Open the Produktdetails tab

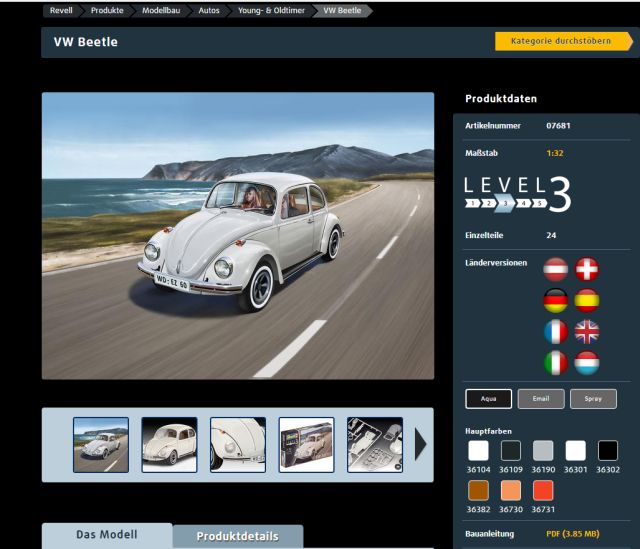pos(237,536)
